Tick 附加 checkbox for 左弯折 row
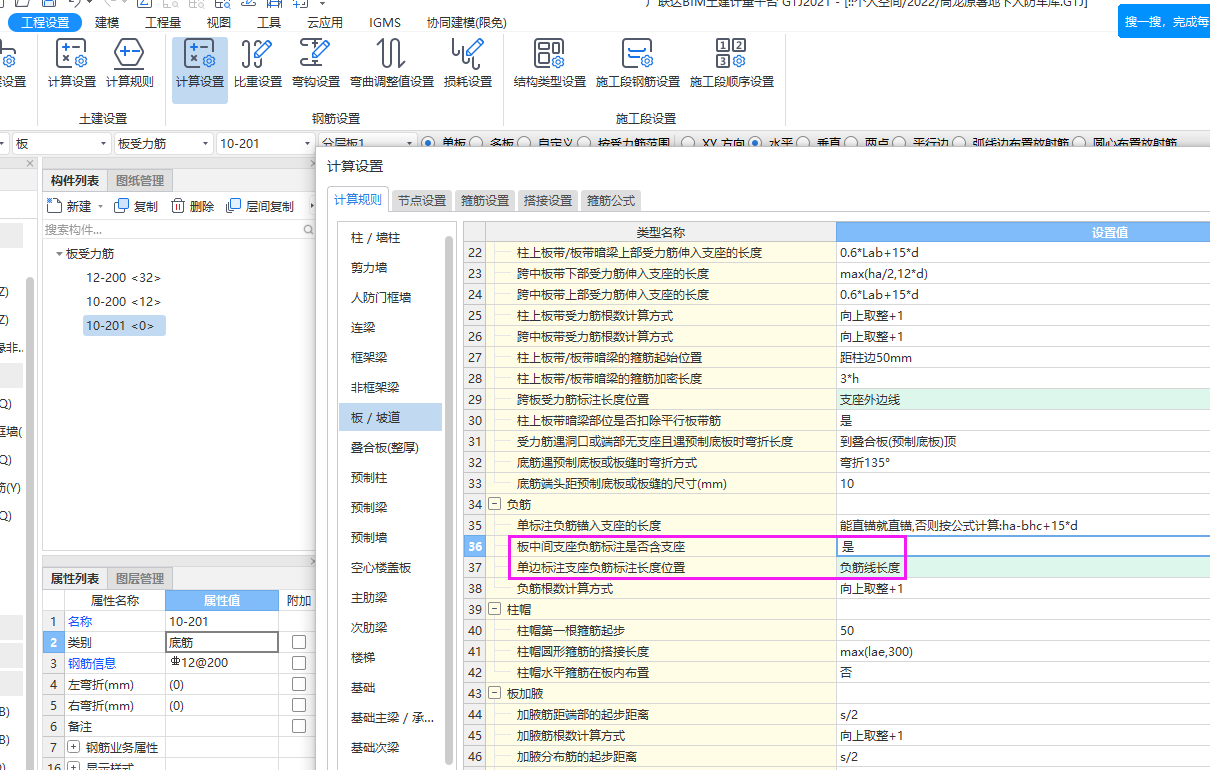 tap(299, 684)
